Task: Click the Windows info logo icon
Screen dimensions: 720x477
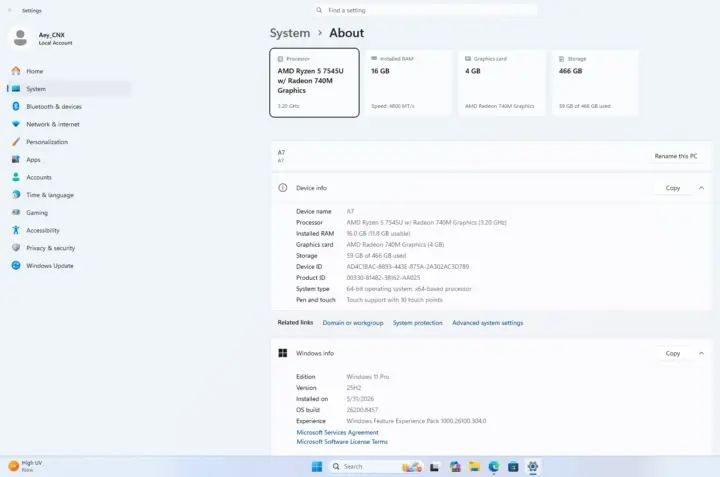Action: coord(283,353)
